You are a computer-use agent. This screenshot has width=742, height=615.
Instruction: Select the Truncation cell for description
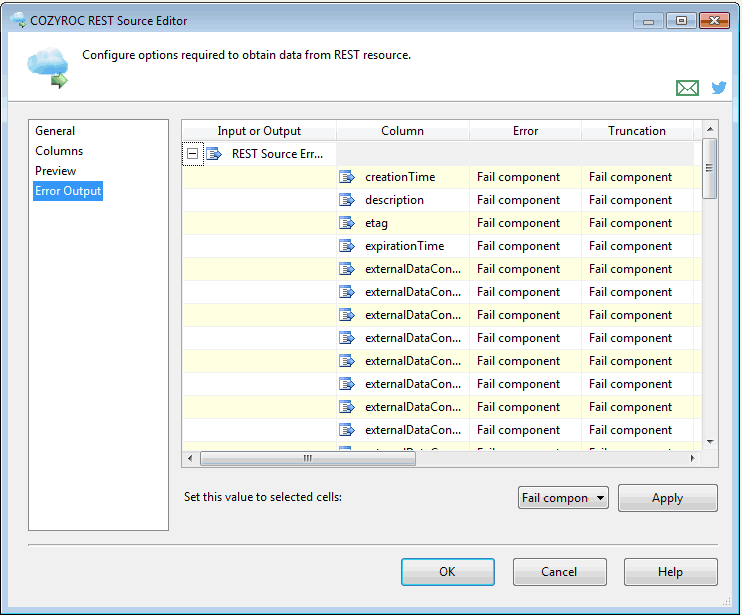point(637,200)
